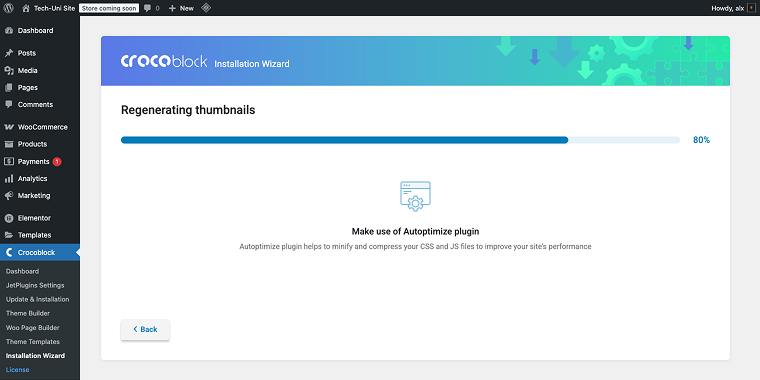Click the Installation Wizard header title
The width and height of the screenshot is (760, 380).
click(x=252, y=63)
